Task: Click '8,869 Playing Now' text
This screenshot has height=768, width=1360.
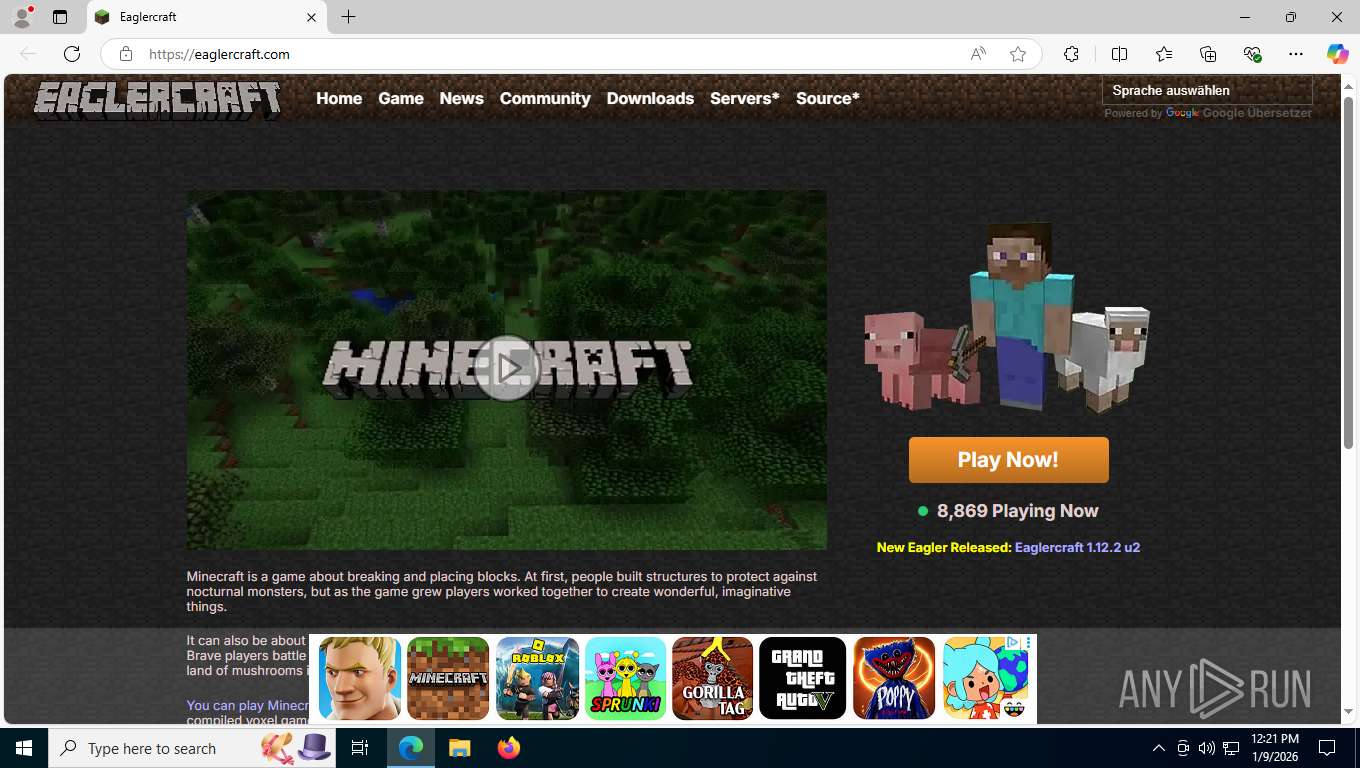Action: [1017, 511]
